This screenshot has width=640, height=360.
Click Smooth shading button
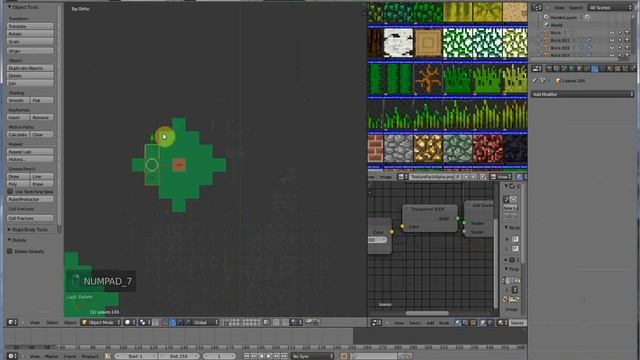18,100
